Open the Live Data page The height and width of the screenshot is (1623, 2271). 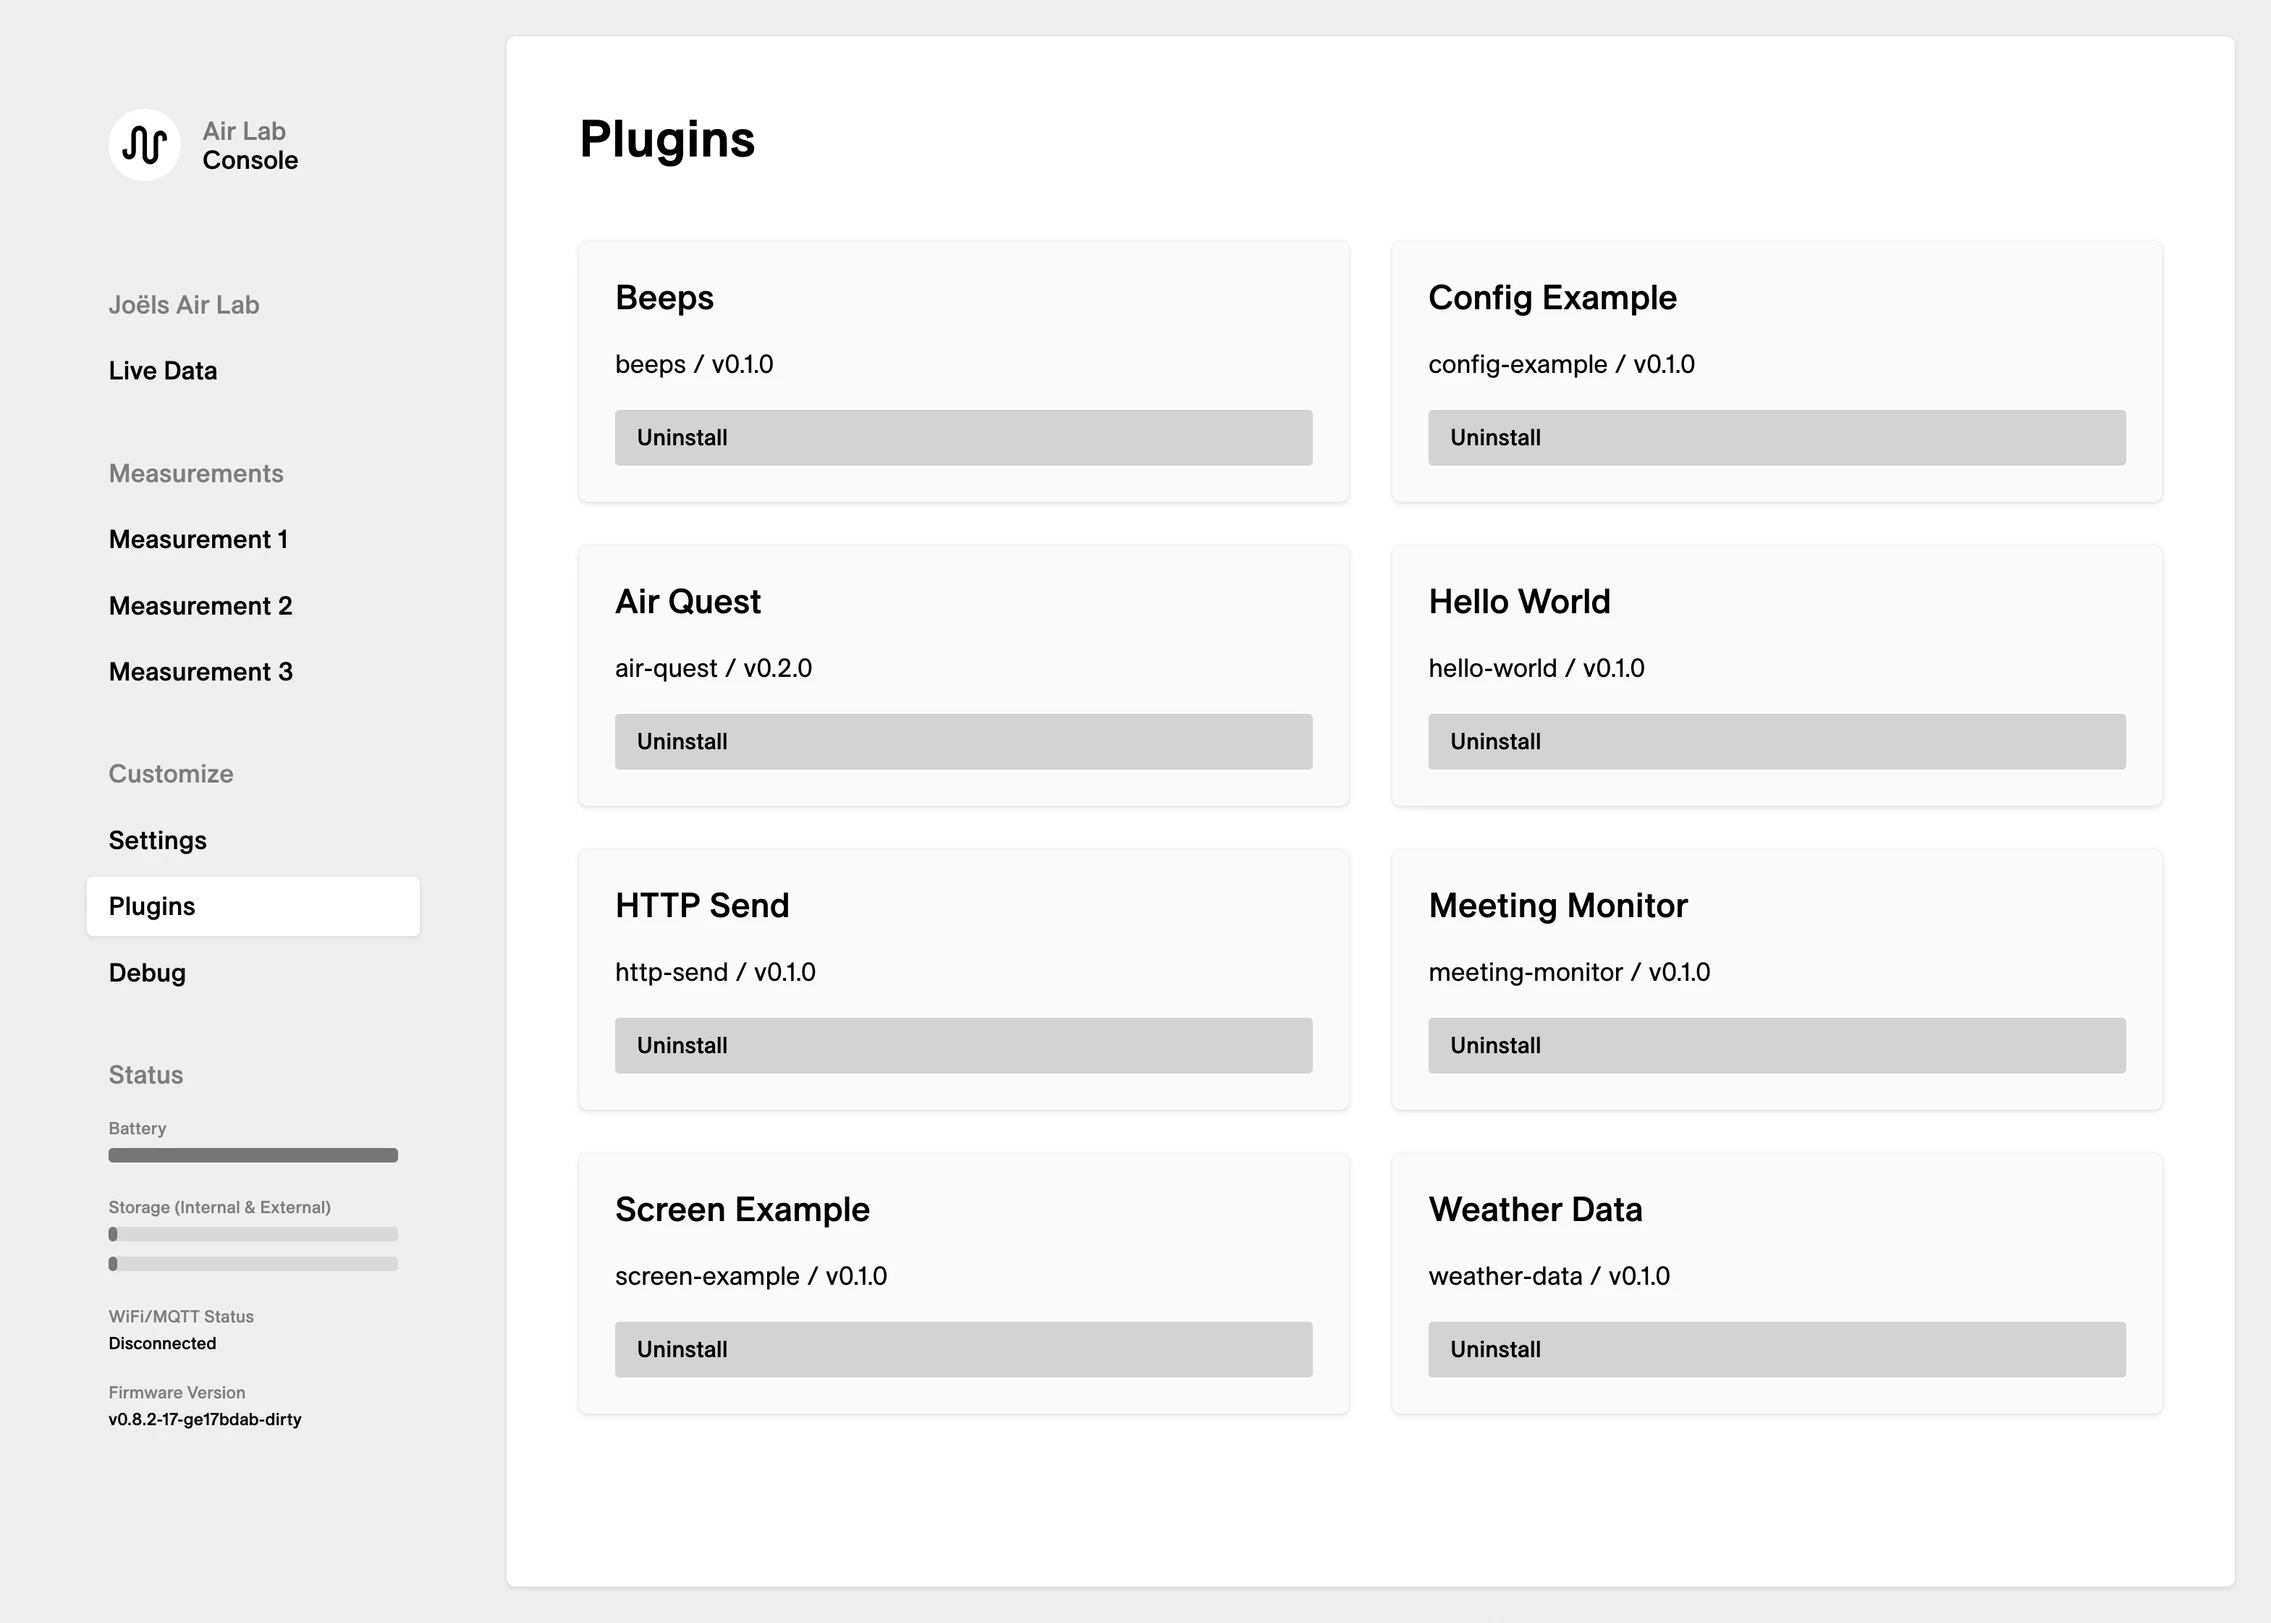[x=162, y=370]
